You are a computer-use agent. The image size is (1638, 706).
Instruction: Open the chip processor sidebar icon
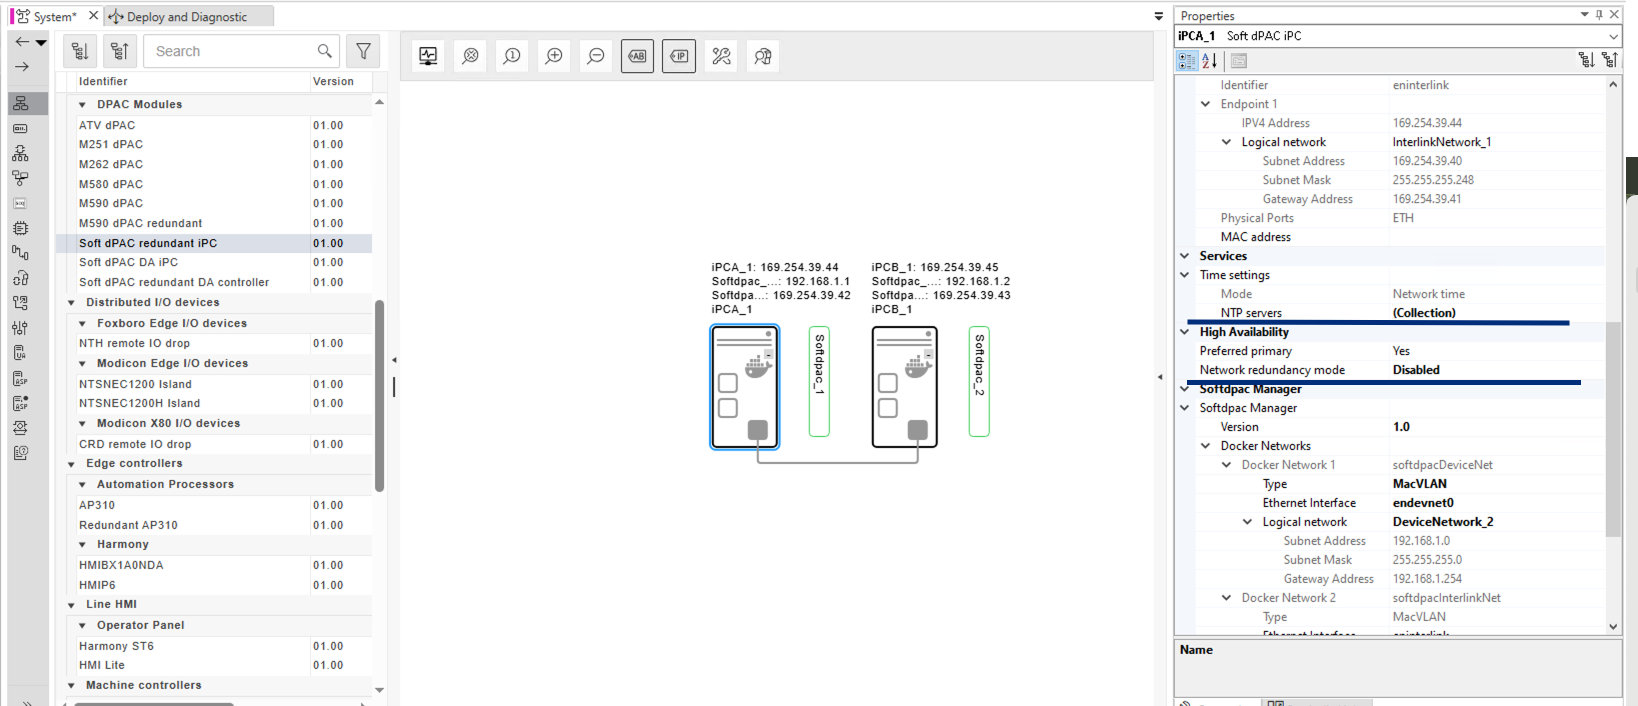pyautogui.click(x=21, y=228)
